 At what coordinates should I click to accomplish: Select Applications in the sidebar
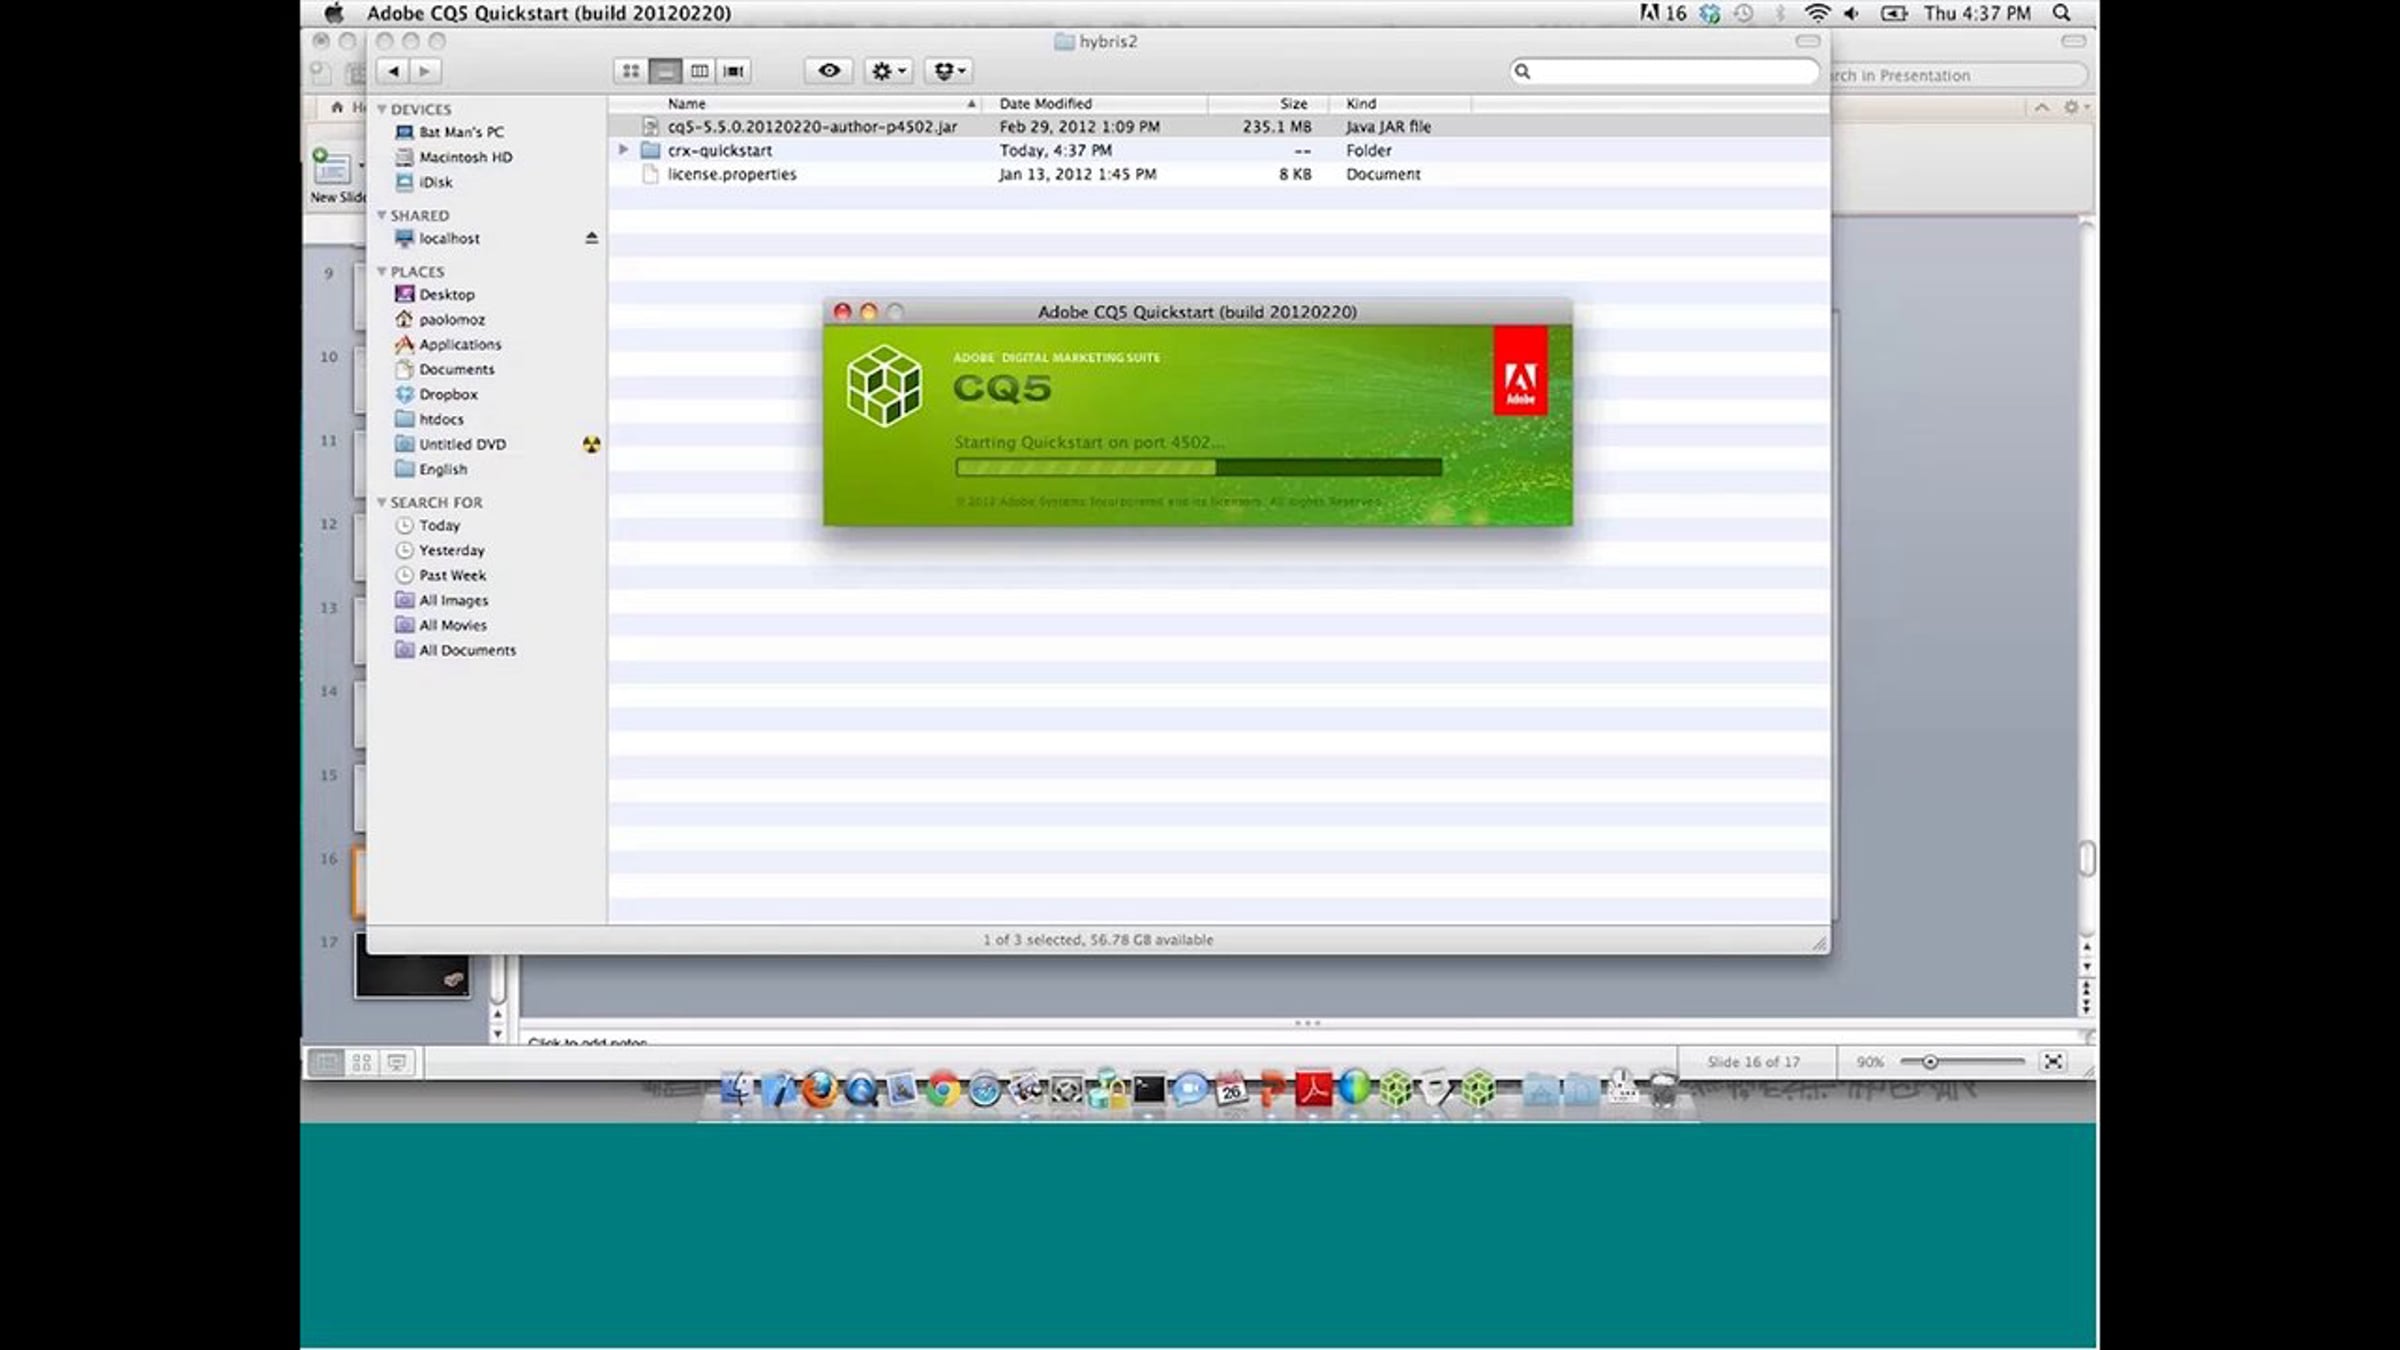click(x=459, y=344)
